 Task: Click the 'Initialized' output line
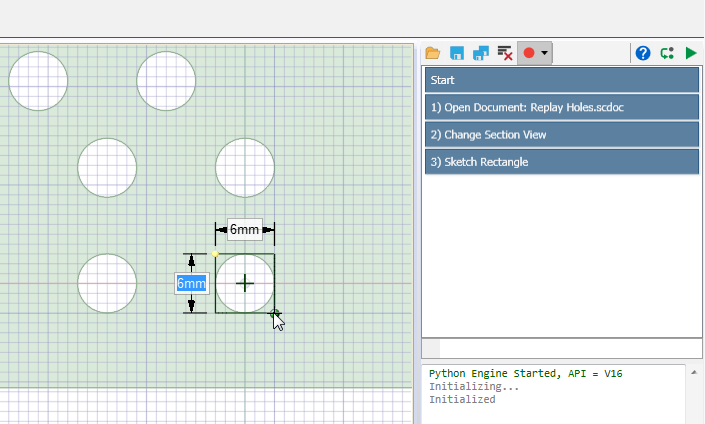pos(462,400)
